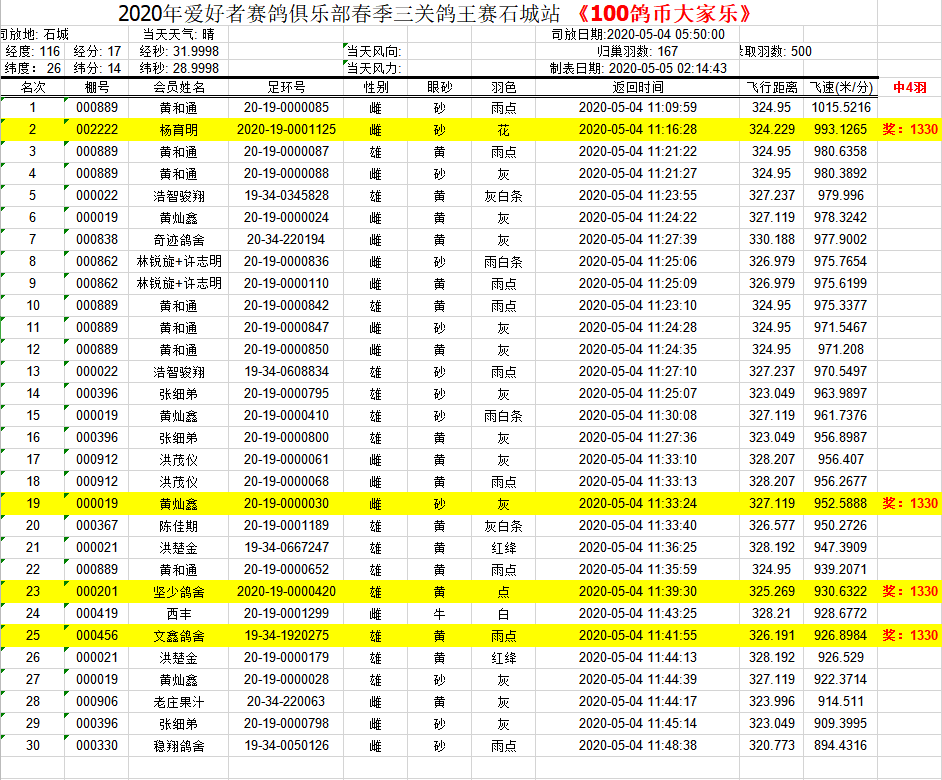Select member name 西丰
The height and width of the screenshot is (780, 942).
pyautogui.click(x=179, y=614)
